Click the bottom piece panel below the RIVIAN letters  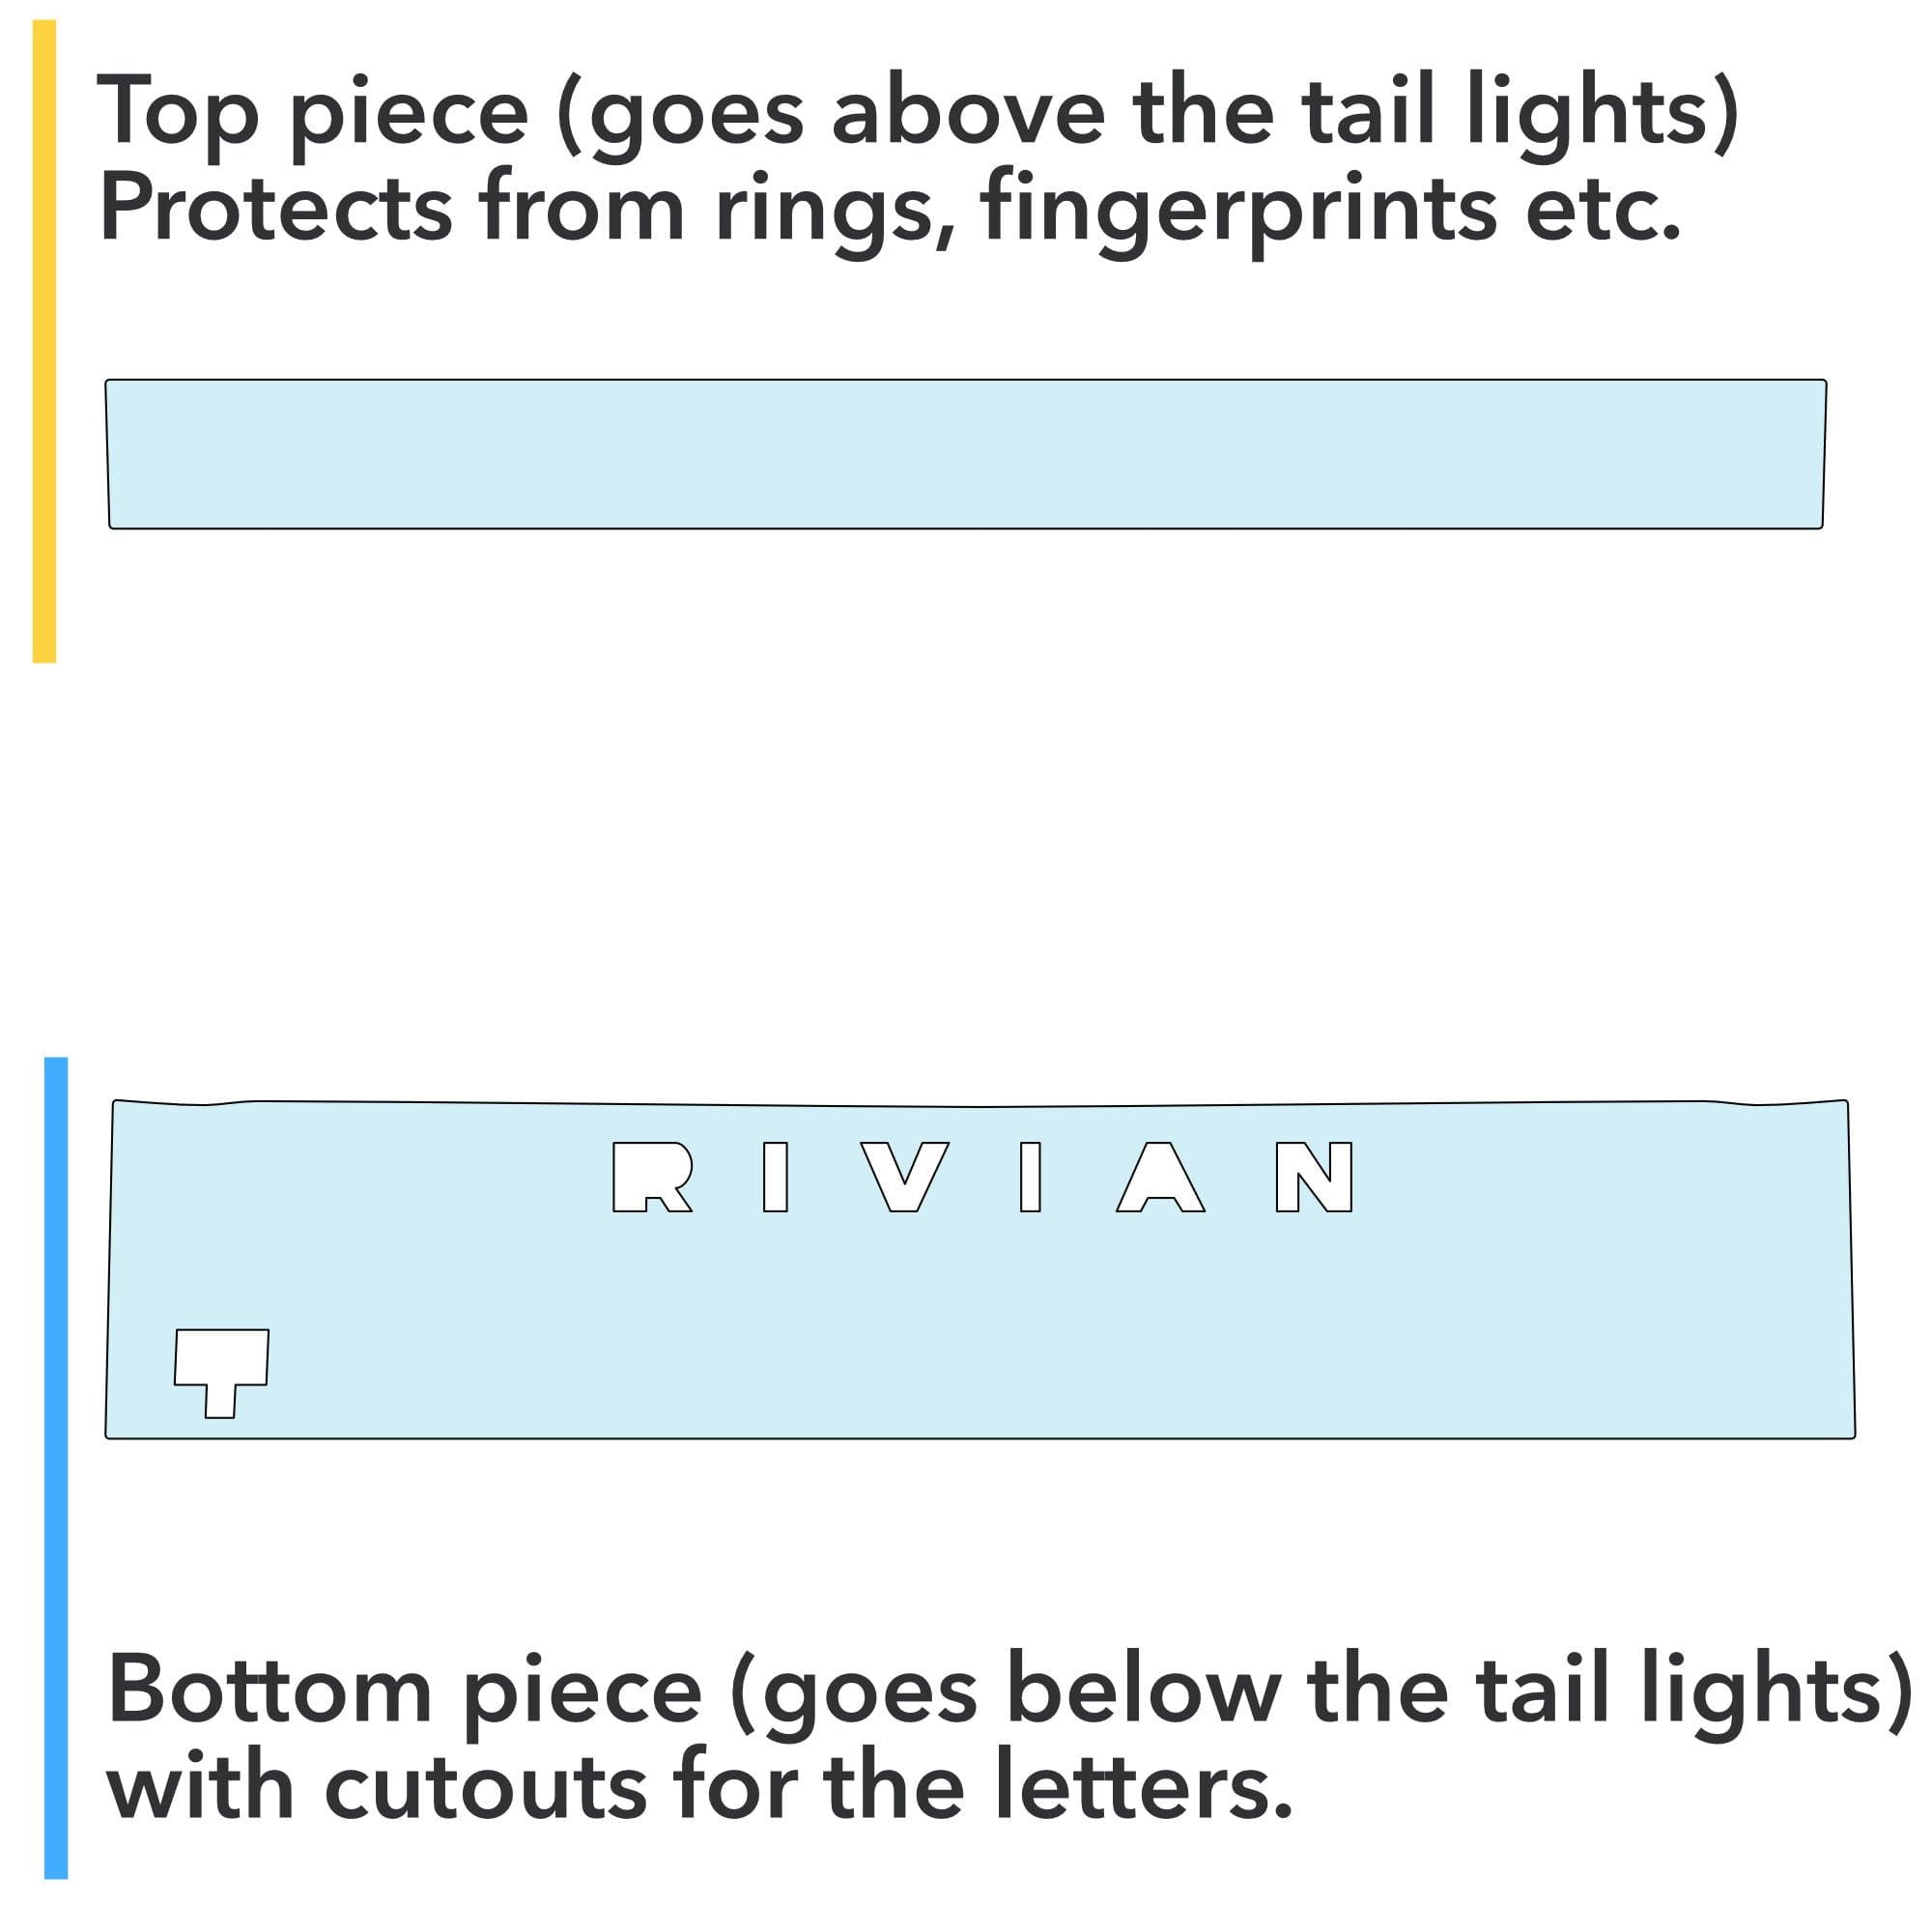965,1330
